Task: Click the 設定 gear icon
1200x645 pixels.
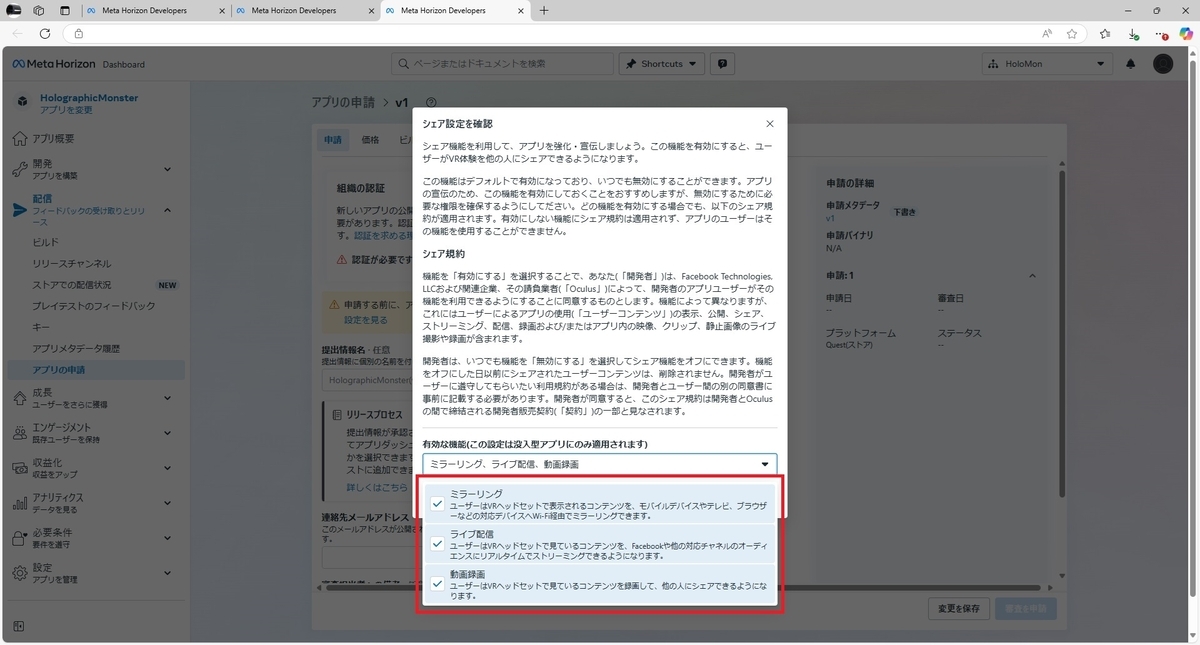Action: pyautogui.click(x=21, y=573)
